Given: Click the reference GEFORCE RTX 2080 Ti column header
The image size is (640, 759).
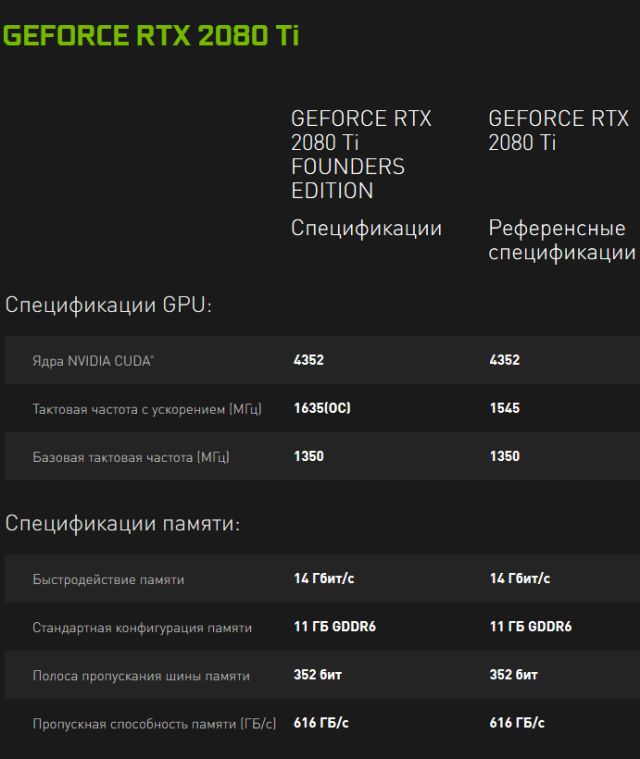Looking at the screenshot, I should [558, 130].
